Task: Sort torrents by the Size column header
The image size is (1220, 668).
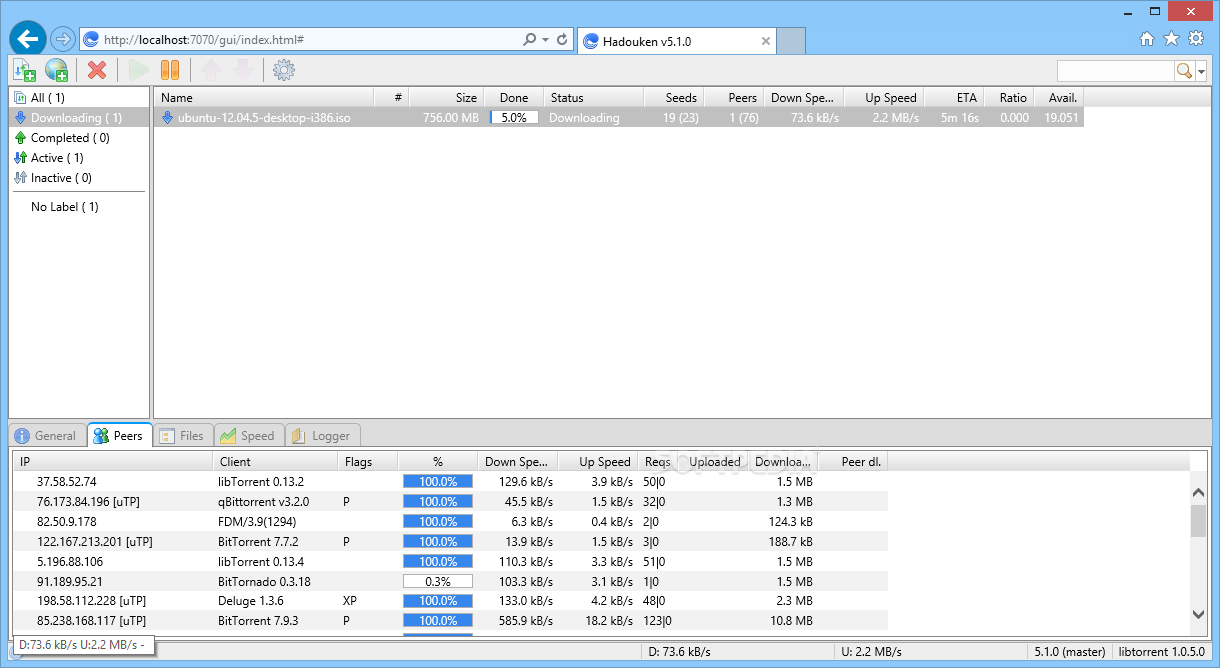Action: (x=446, y=98)
